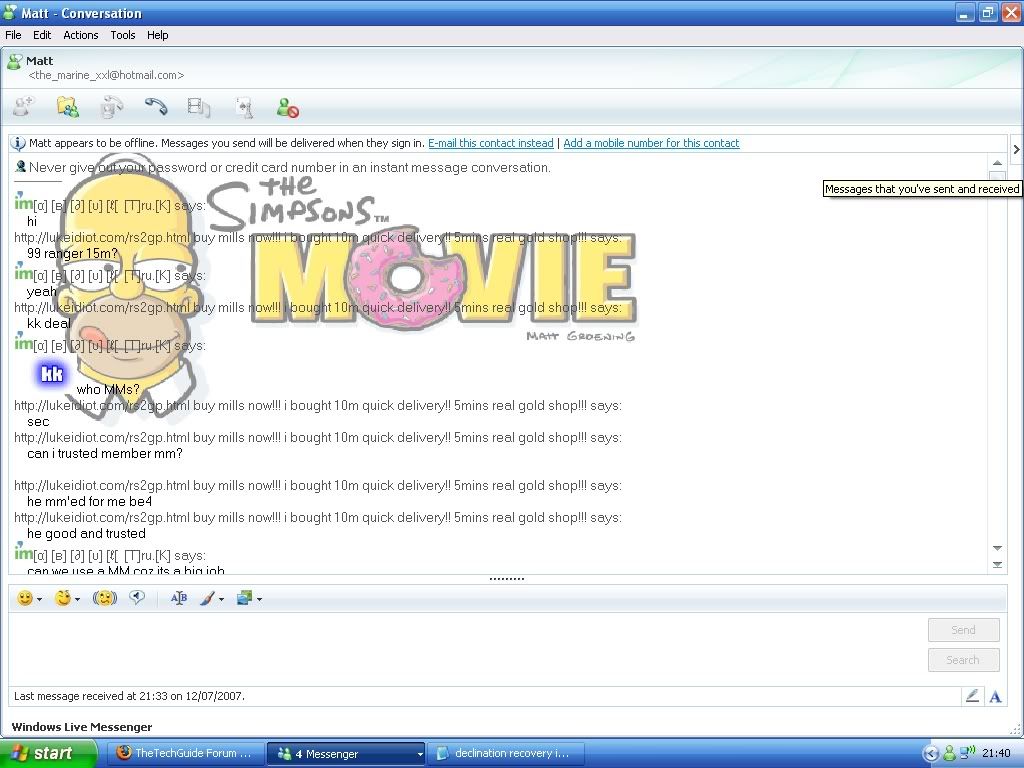Viewport: 1024px width, 768px height.
Task: Click the invite contact to conversation icon
Action: [x=24, y=107]
